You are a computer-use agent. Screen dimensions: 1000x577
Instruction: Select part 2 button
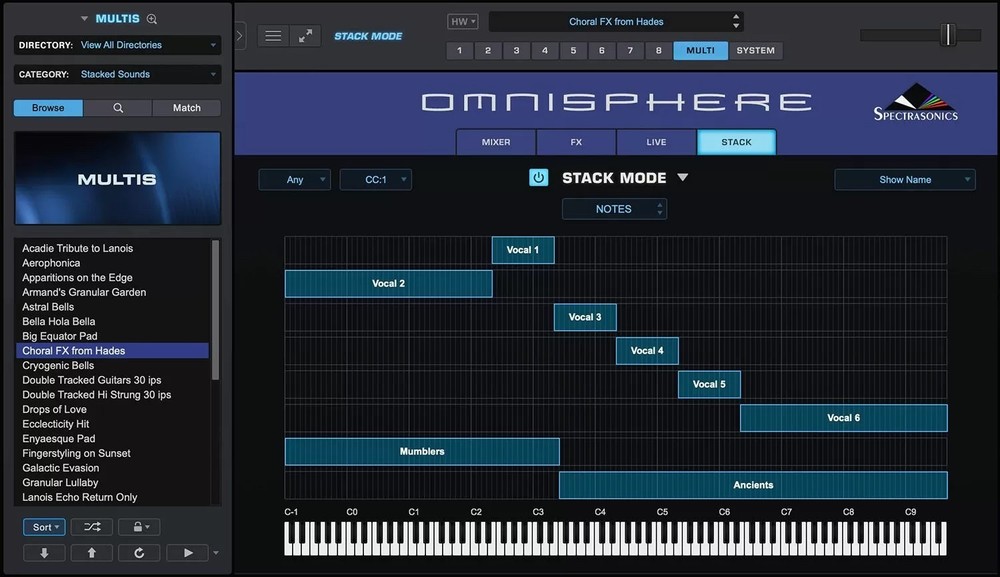488,50
